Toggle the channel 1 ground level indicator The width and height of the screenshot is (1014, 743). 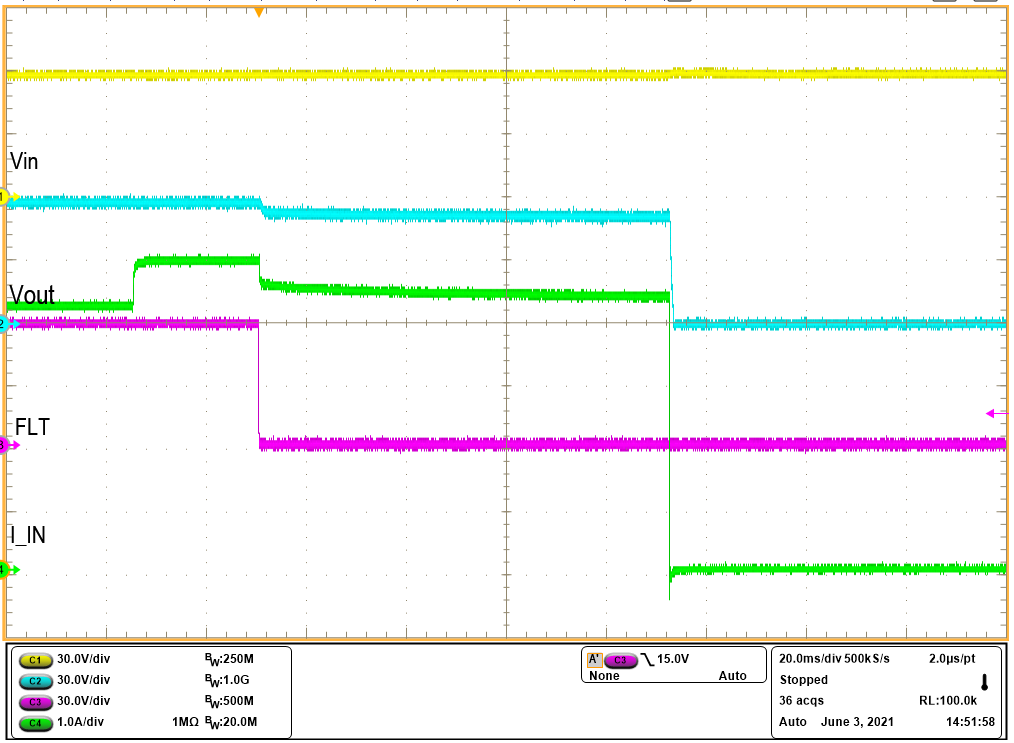(x=6, y=196)
